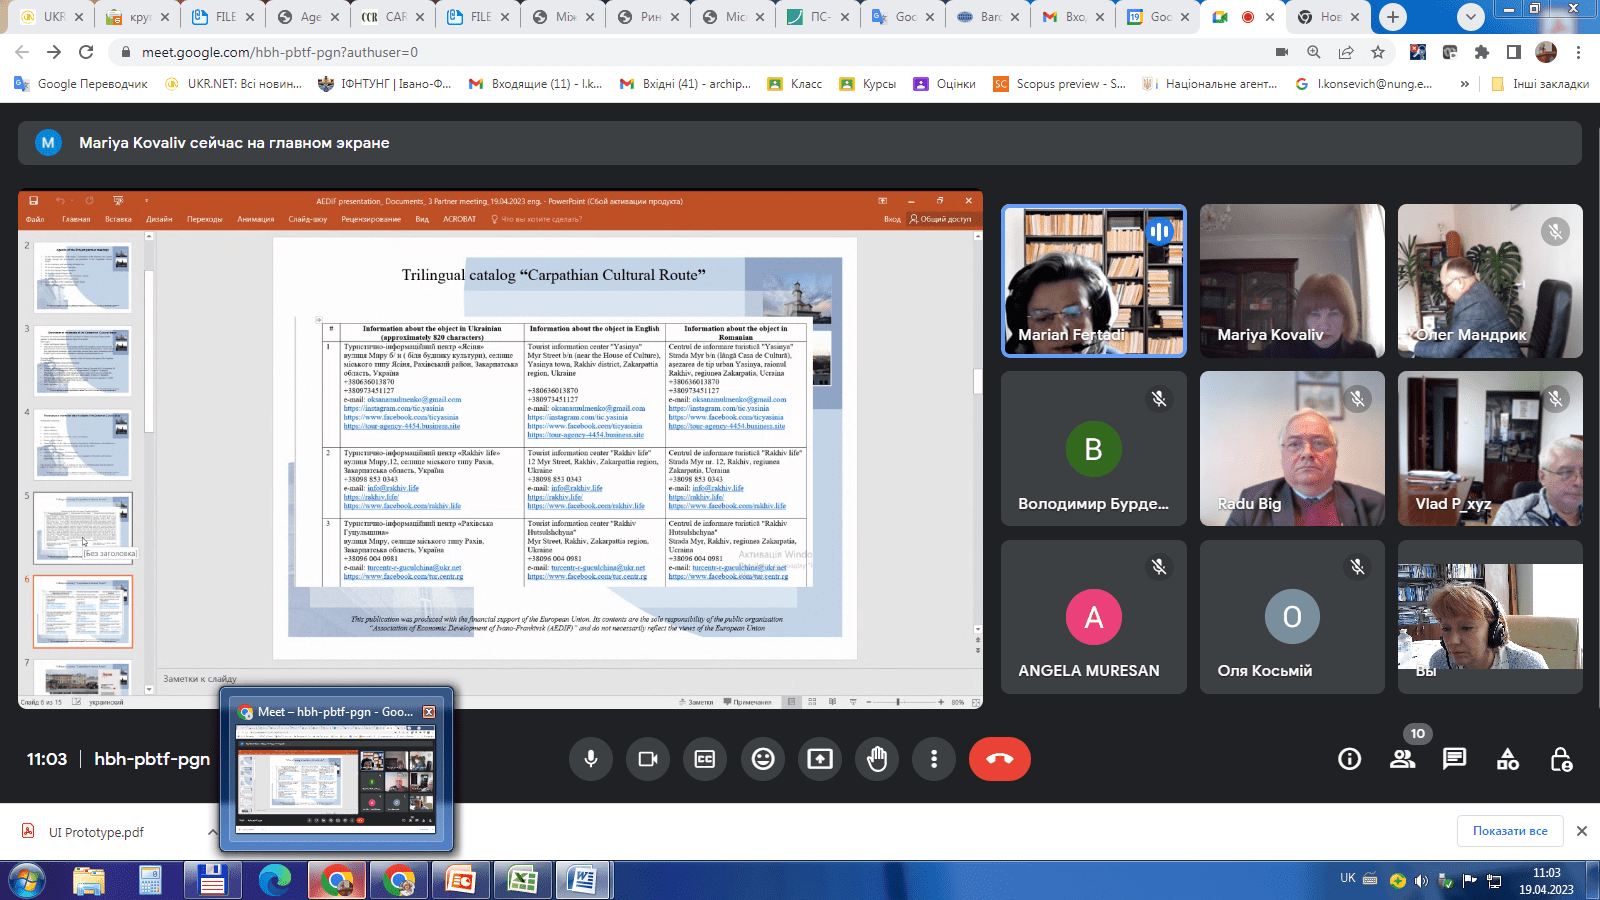Open the Курсы bookmark

coord(868,84)
